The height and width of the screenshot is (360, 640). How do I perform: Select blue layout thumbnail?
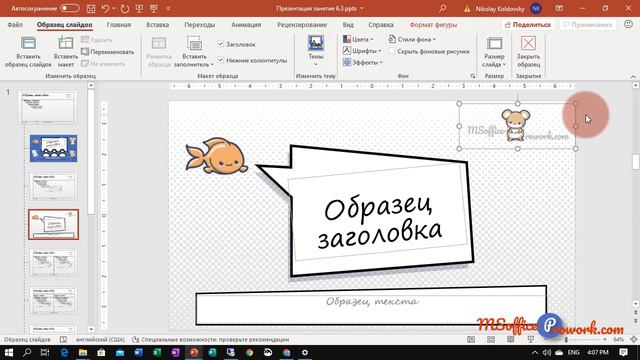(53, 149)
